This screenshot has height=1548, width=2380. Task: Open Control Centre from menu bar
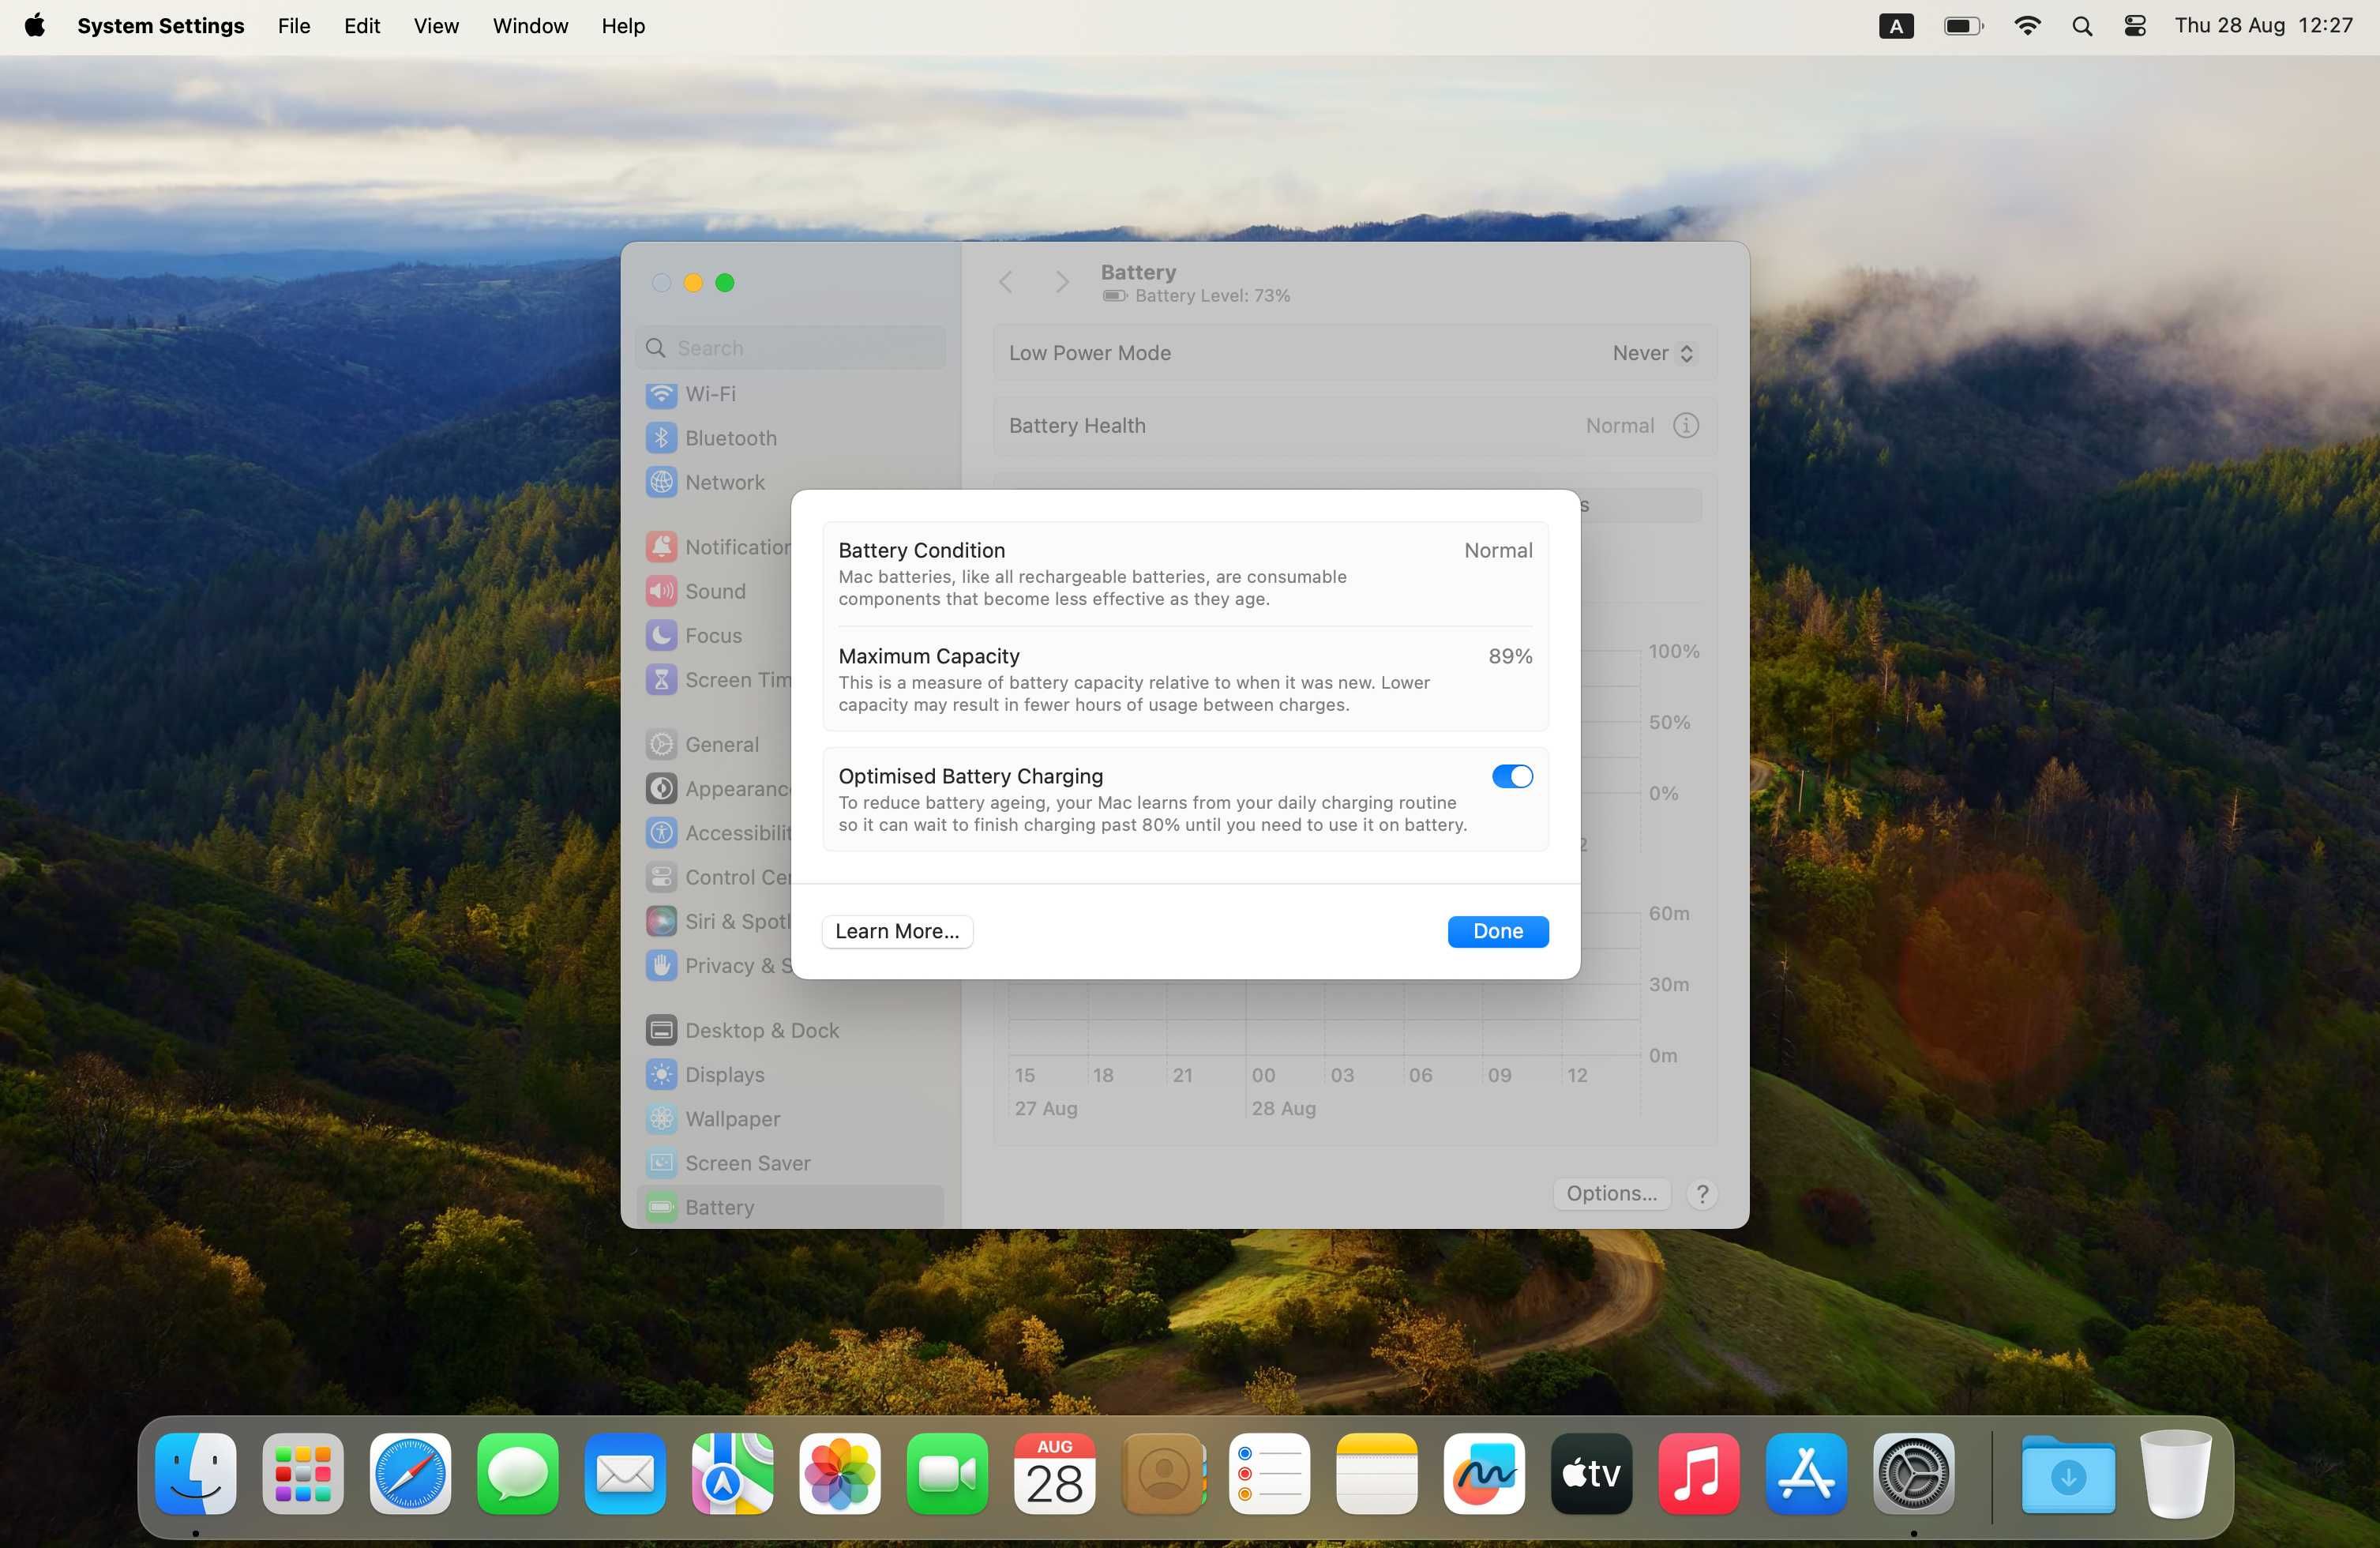pos(2135,26)
